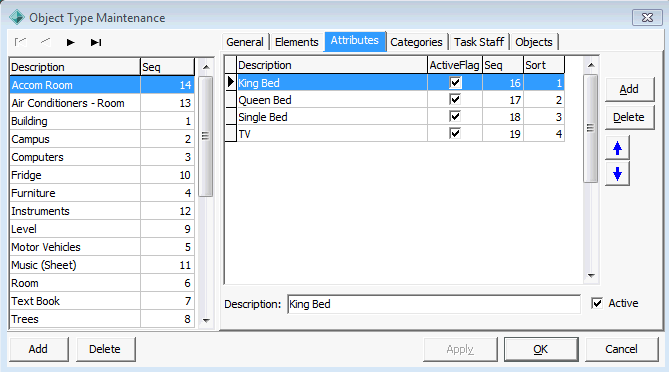Image resolution: width=669 pixels, height=372 pixels.
Task: Select Furniture in object type list
Action: (102, 193)
